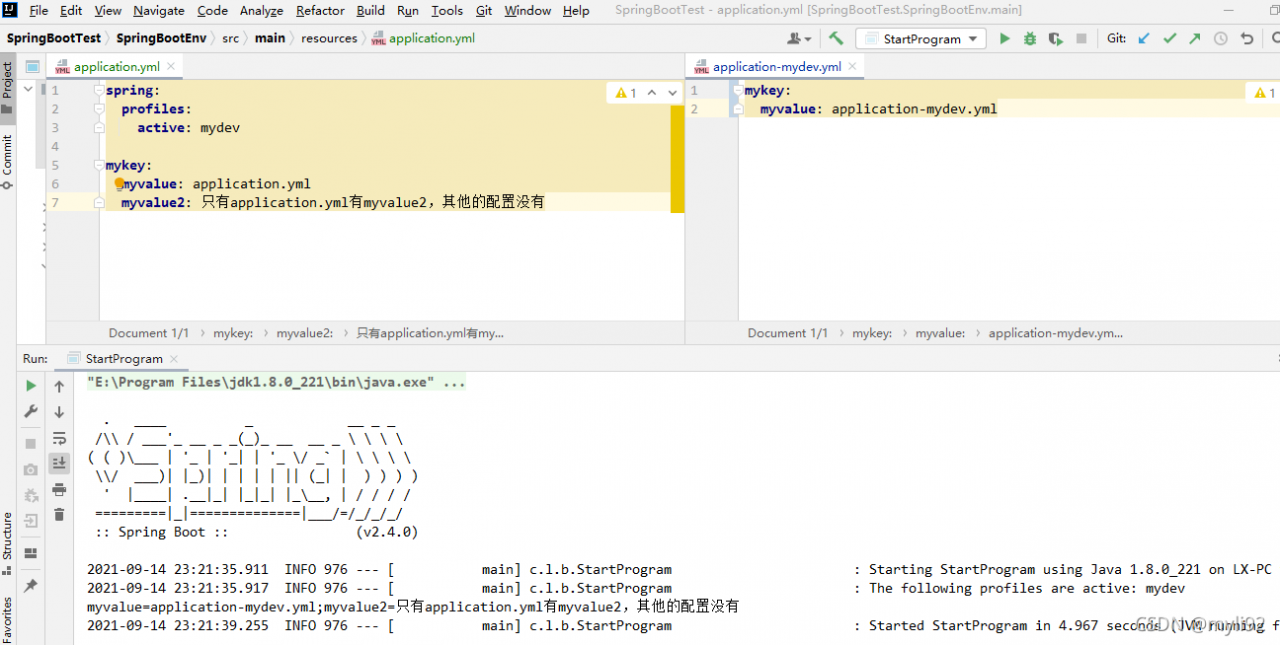1280x645 pixels.
Task: Close StartProgram tab in Run panel
Action: tap(174, 359)
